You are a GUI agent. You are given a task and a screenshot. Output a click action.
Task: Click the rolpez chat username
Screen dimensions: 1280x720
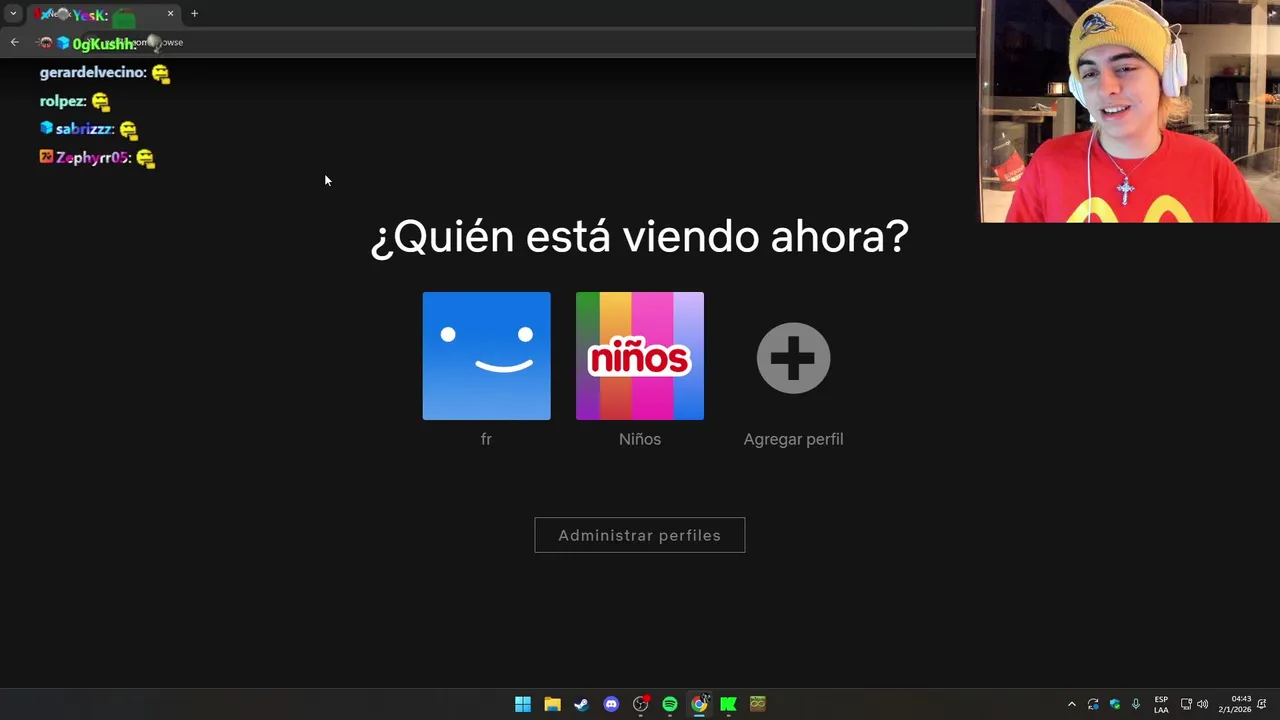click(x=63, y=101)
